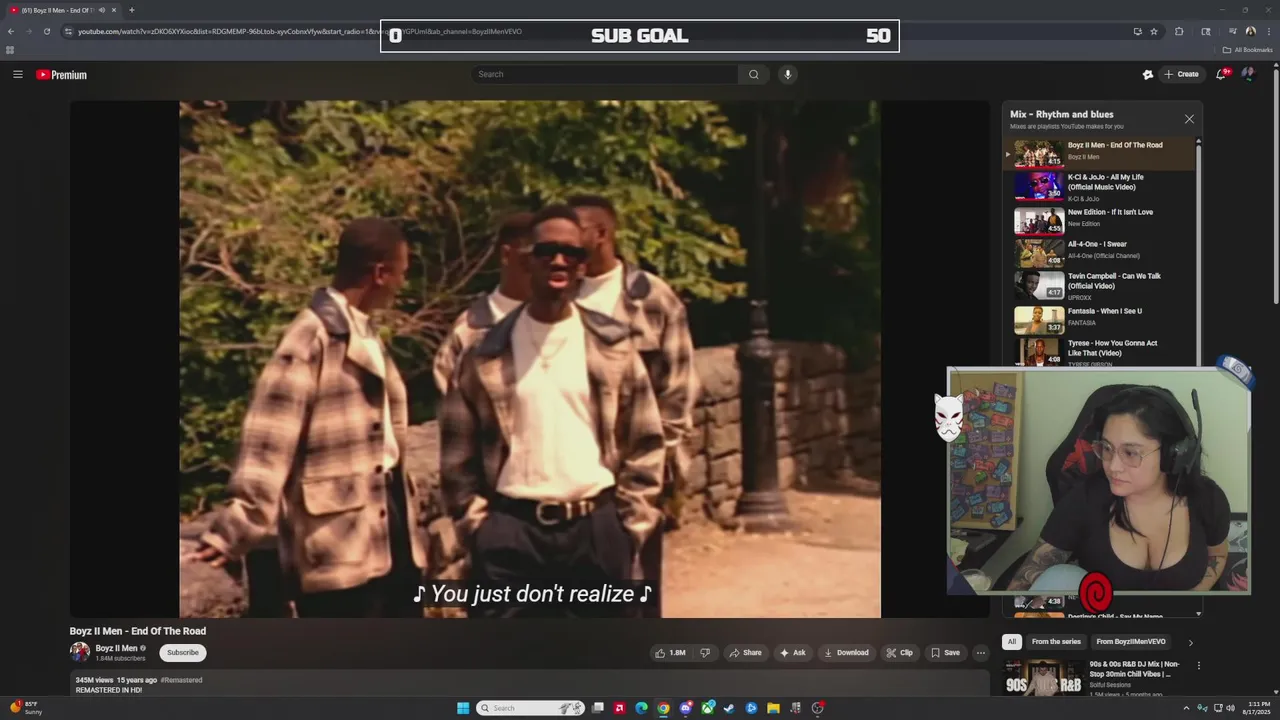Go back in Chrome
The image size is (1280, 720).
11,31
